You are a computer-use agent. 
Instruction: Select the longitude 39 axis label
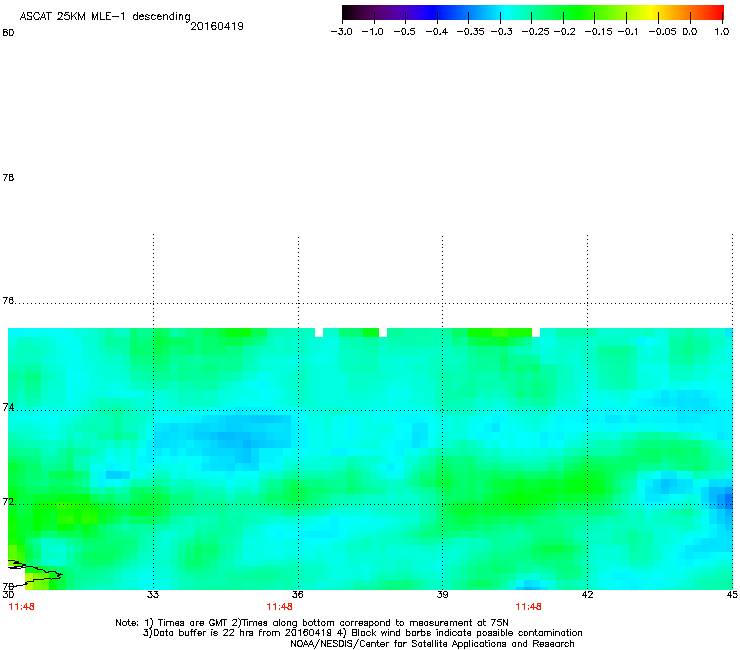pos(442,595)
